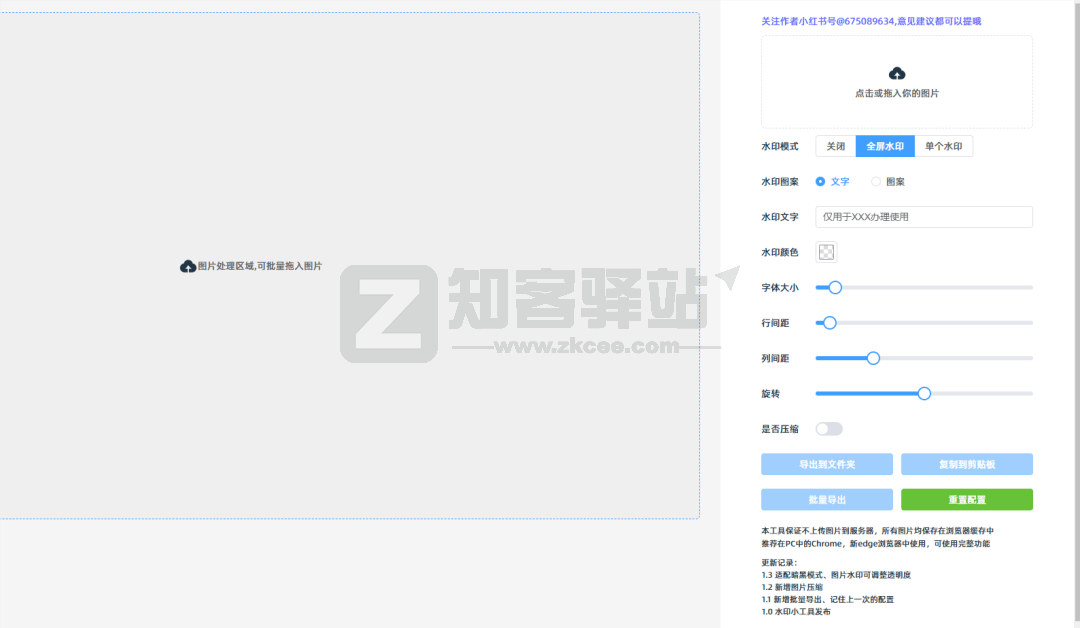Click the 列间距 column spacing slider handle
The image size is (1080, 628).
(872, 357)
